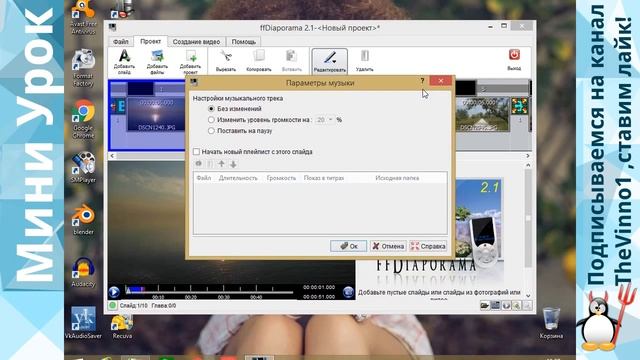The width and height of the screenshot is (640, 360).
Task: Click the Исходная папка column header
Action: [397, 178]
